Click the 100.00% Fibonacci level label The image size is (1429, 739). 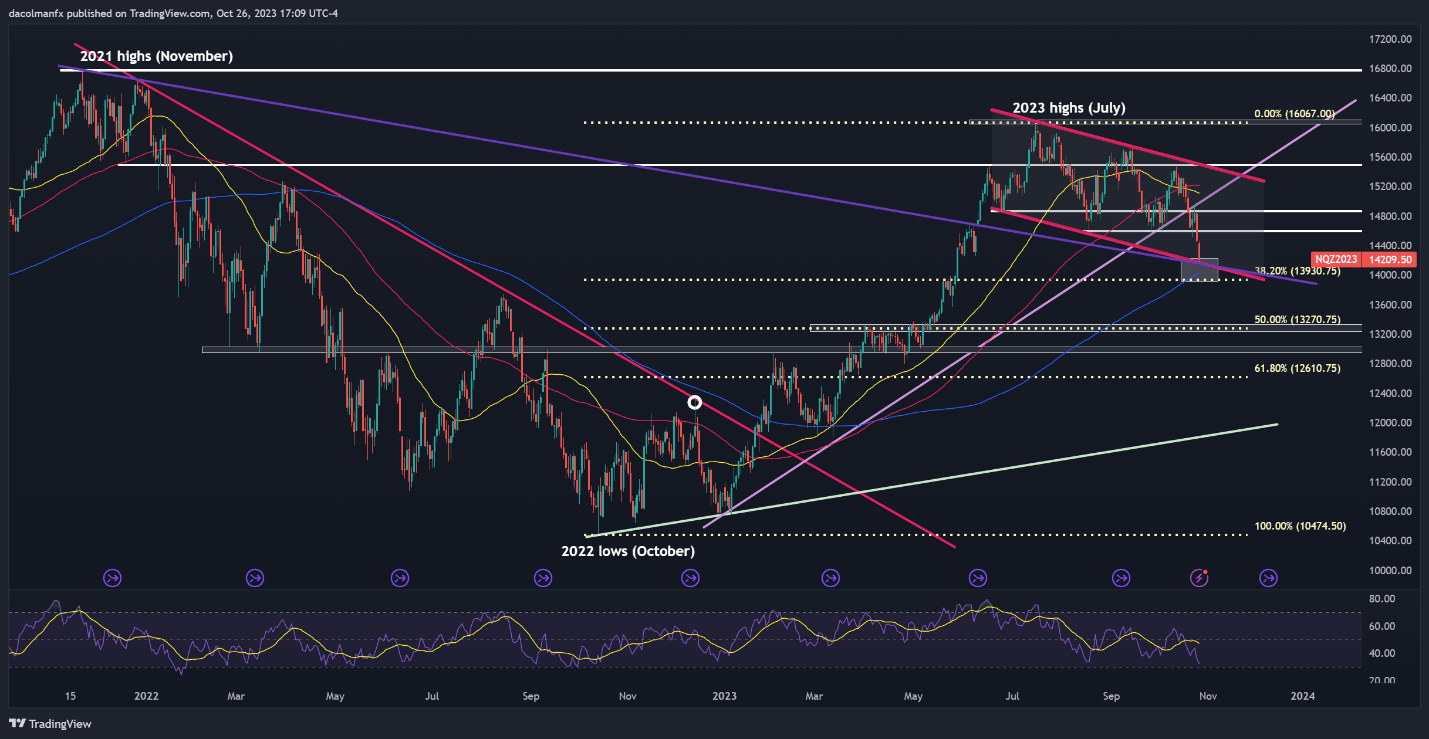pos(1300,526)
